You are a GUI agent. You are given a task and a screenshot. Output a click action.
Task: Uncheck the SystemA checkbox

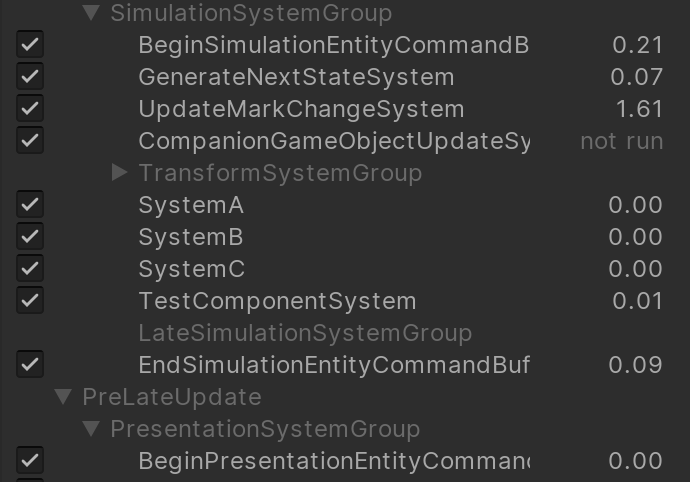(x=30, y=204)
